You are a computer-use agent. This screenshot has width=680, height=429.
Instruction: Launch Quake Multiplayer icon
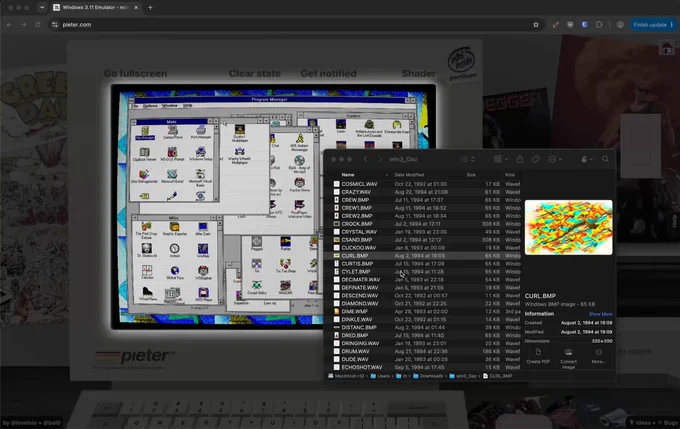(239, 134)
